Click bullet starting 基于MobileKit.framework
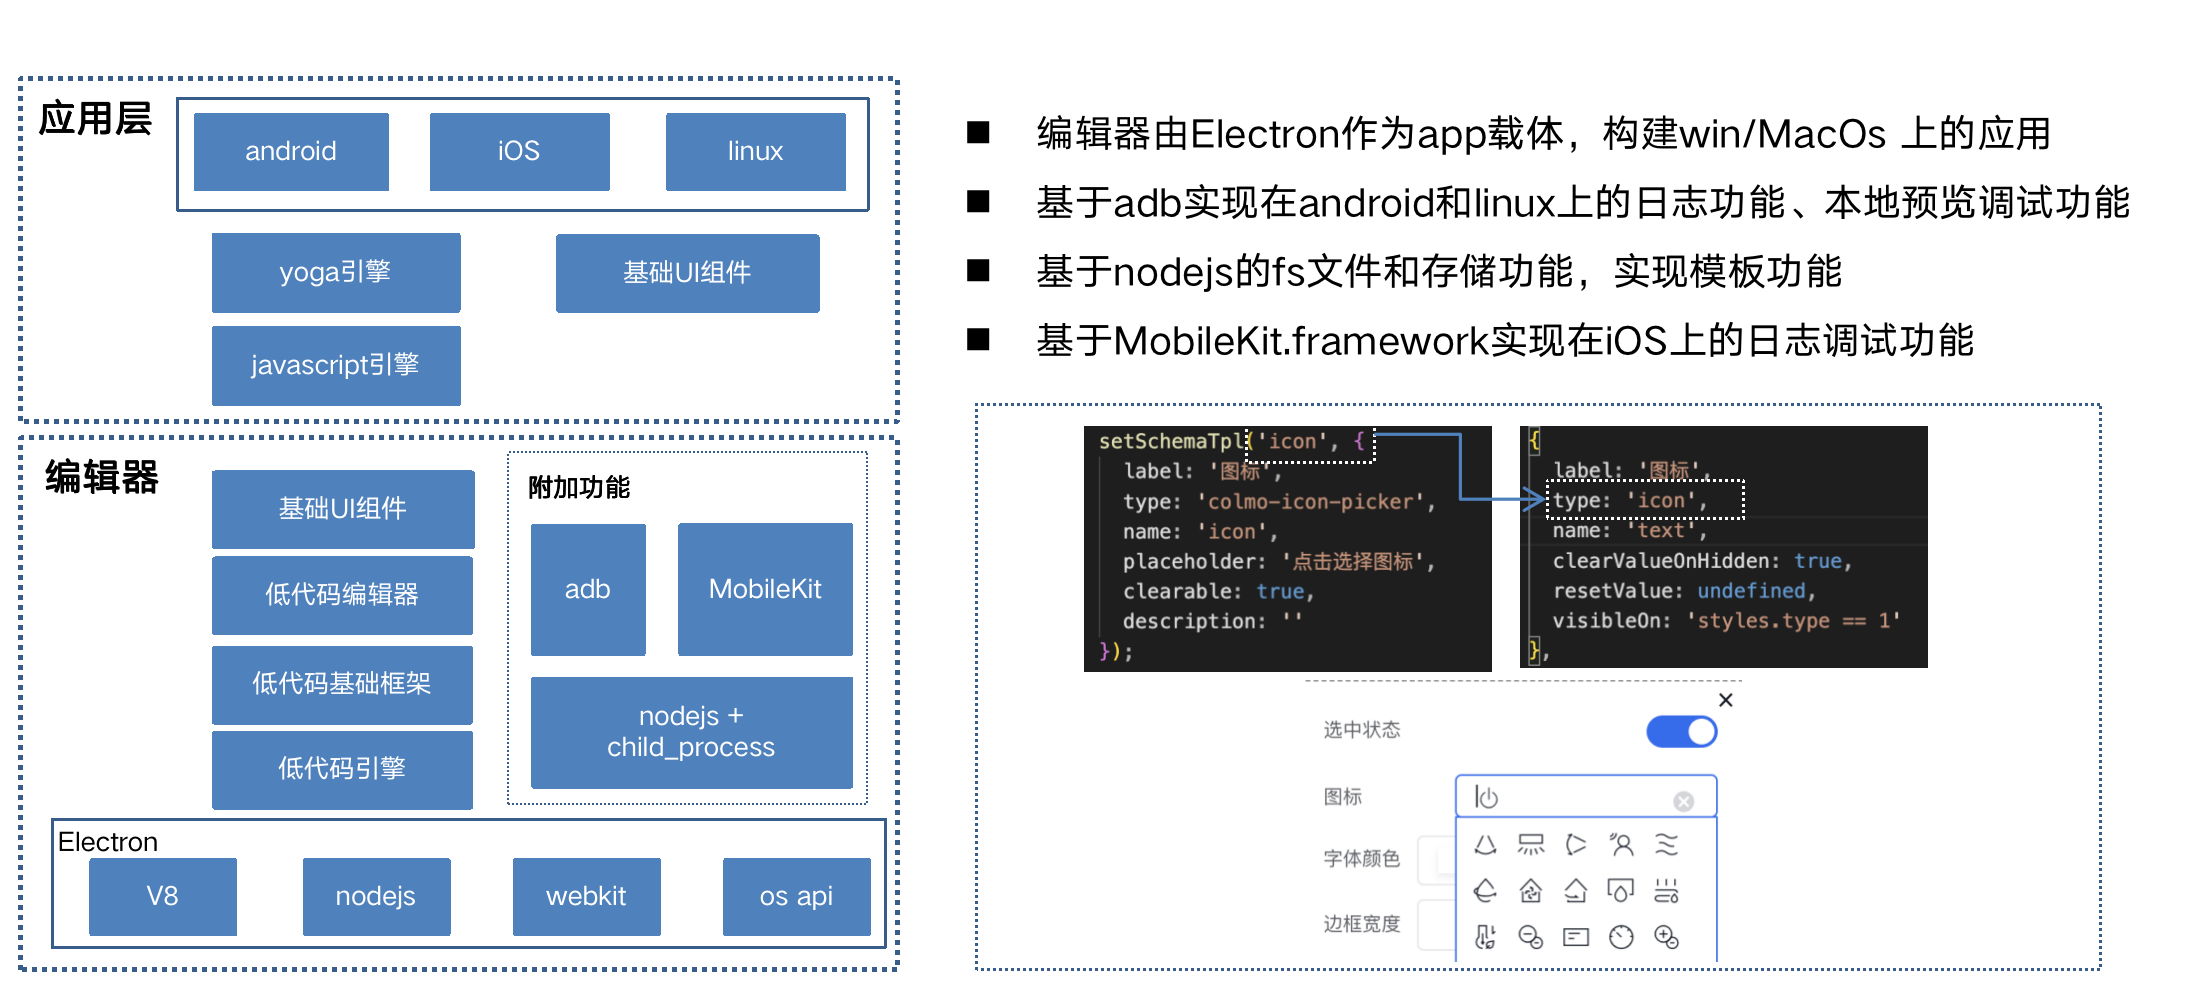This screenshot has height=1006, width=2192. coord(1505,340)
